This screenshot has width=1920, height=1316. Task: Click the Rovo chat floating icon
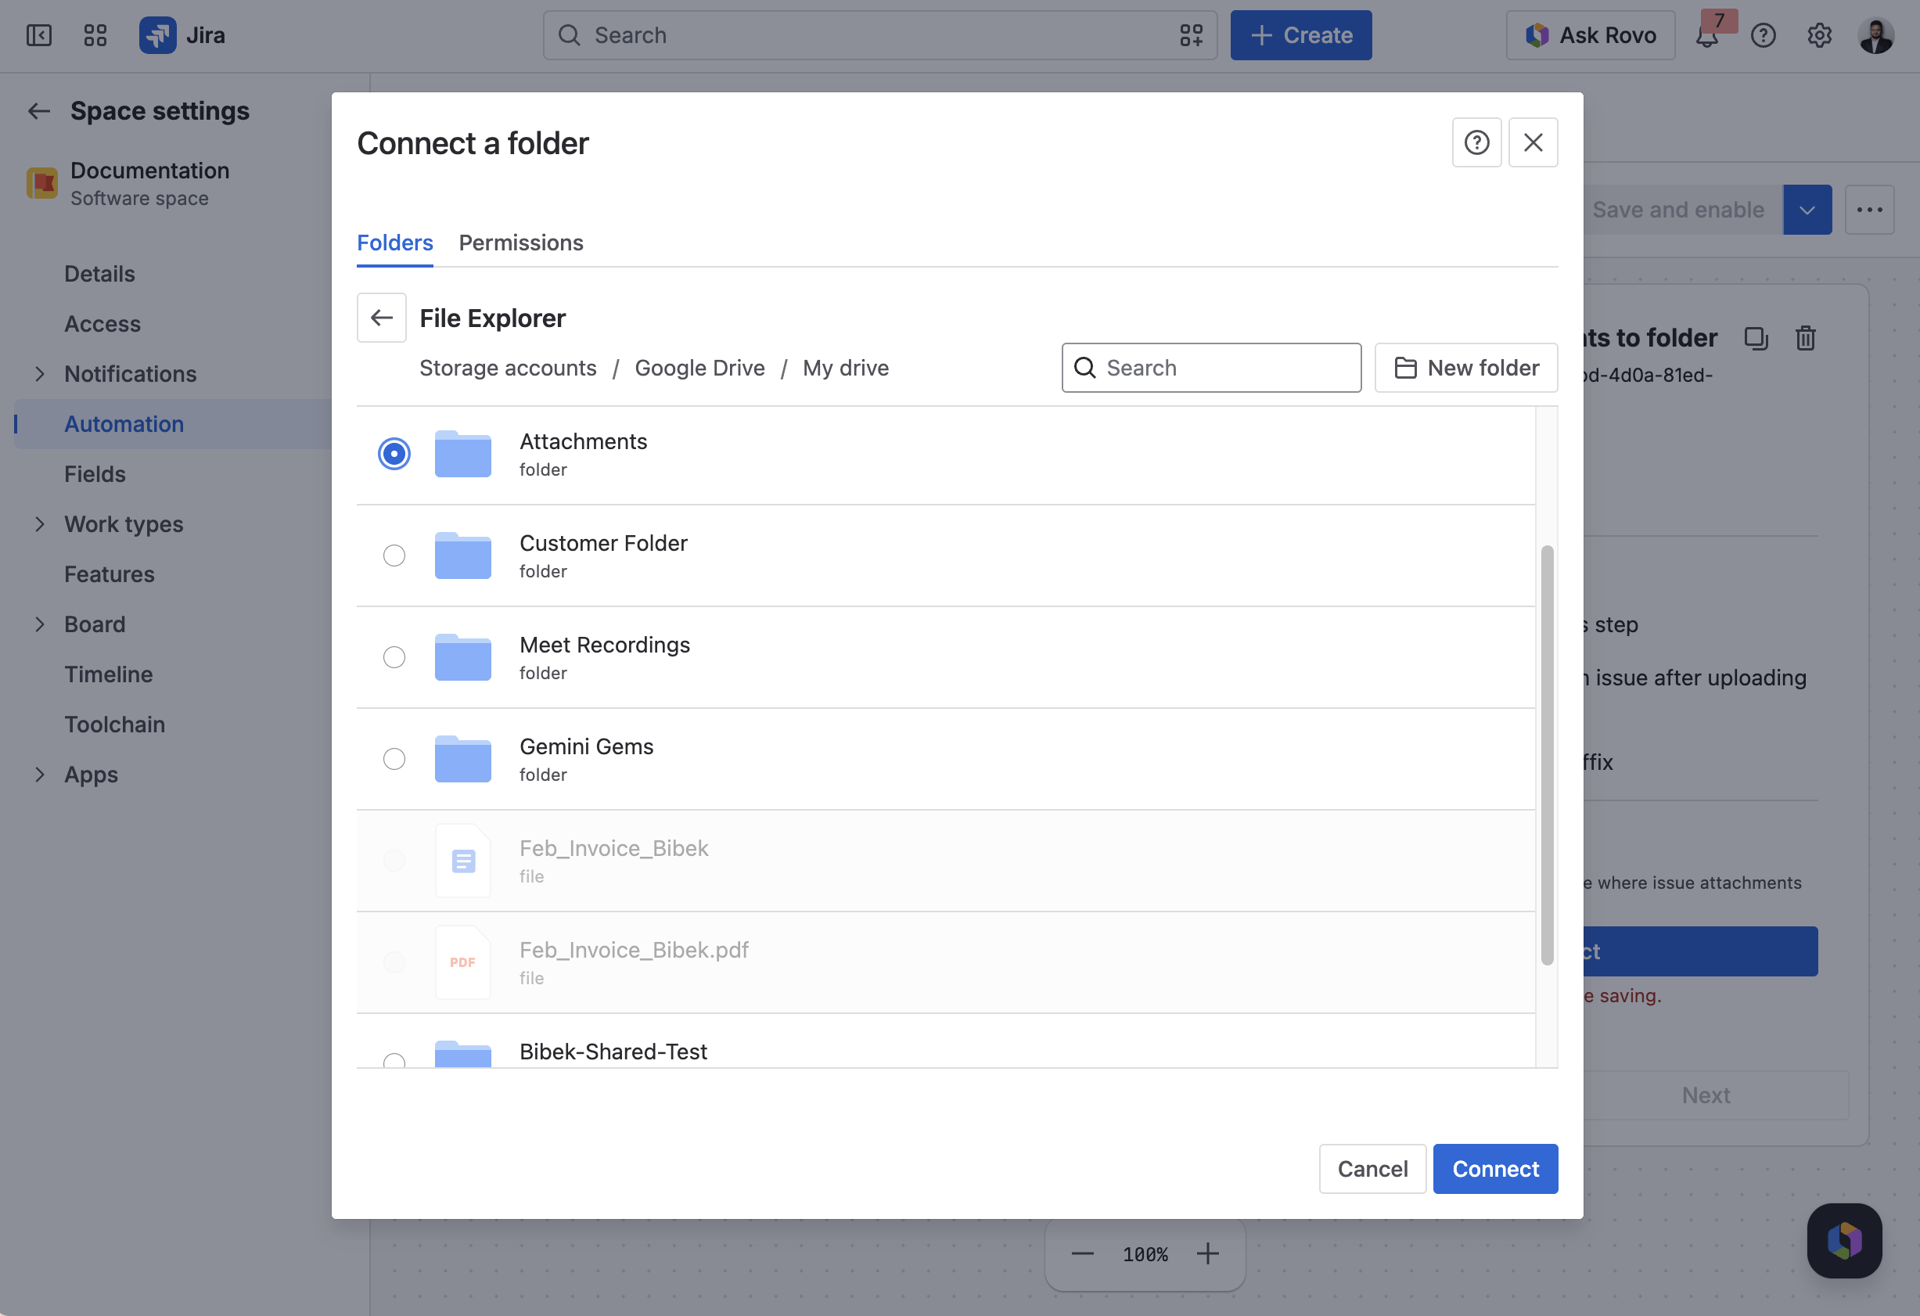(x=1844, y=1240)
